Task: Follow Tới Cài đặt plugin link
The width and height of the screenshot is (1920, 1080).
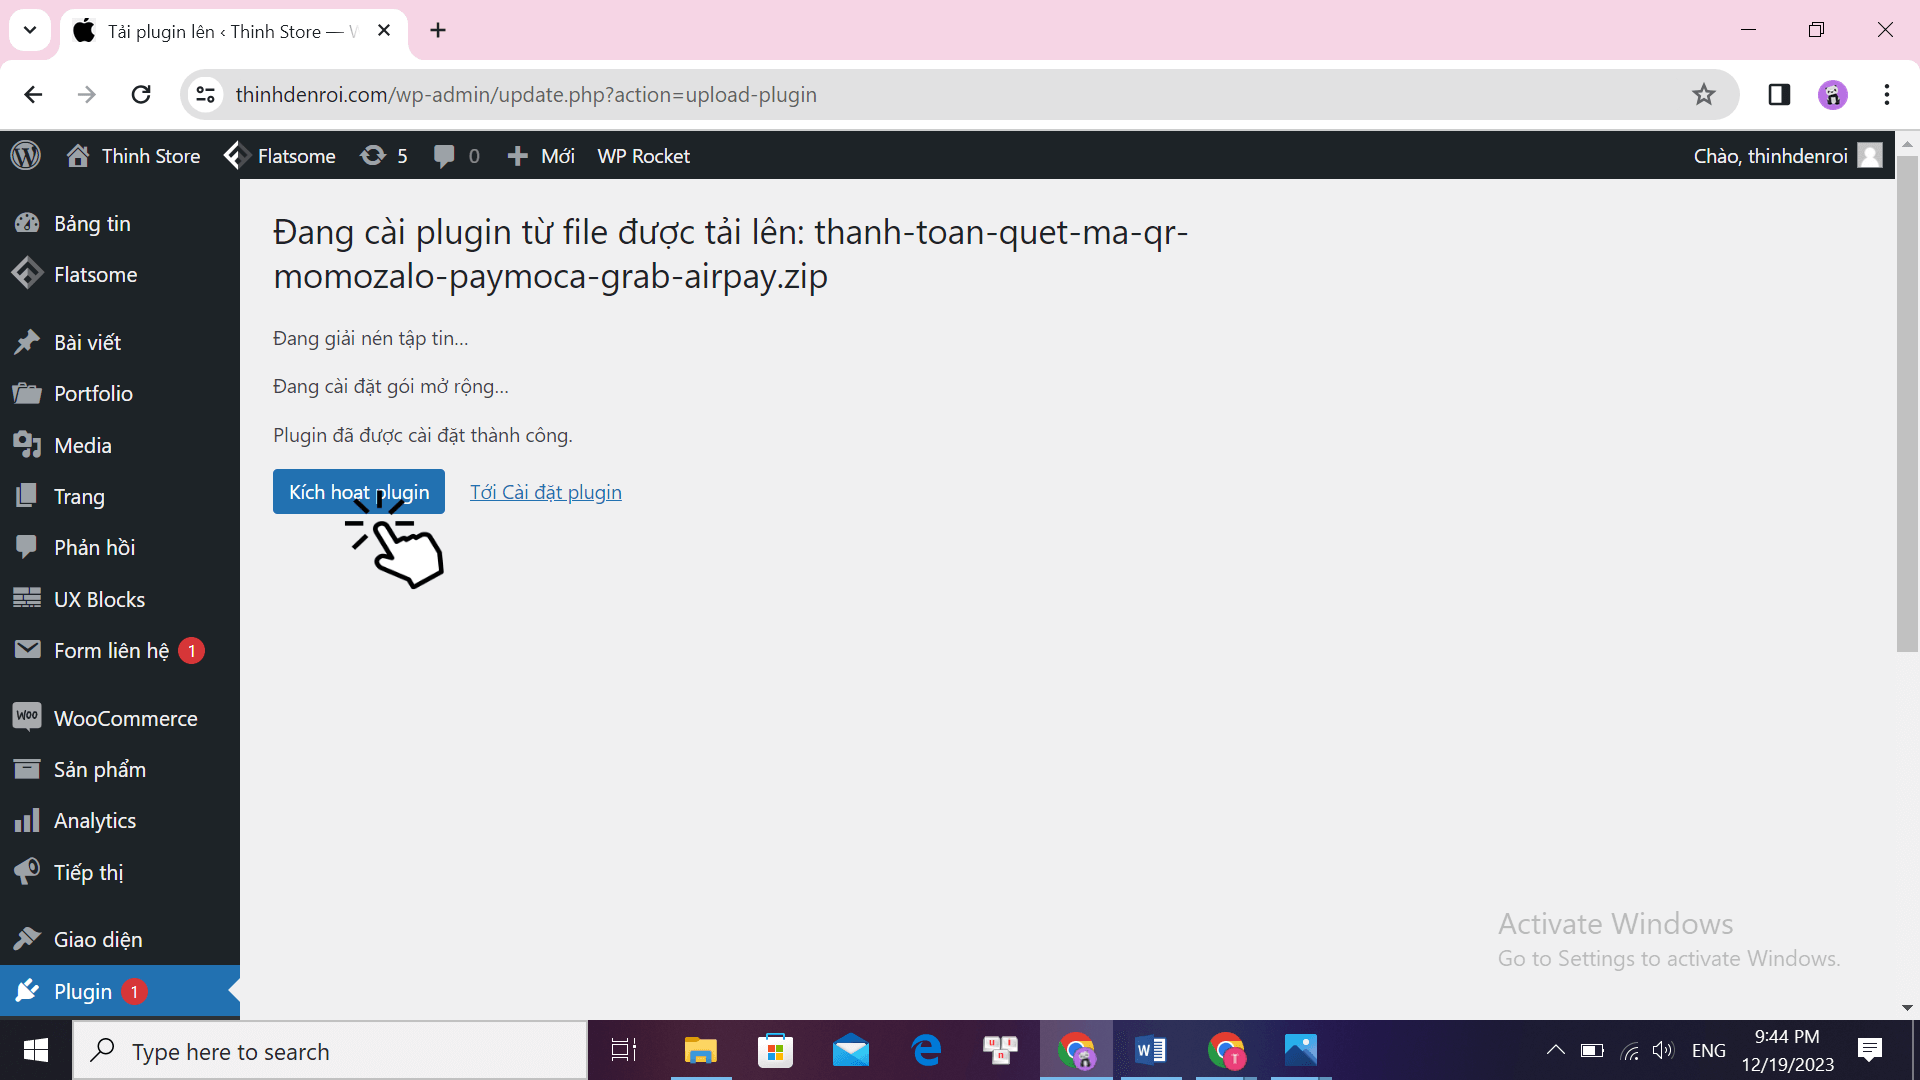Action: click(546, 492)
